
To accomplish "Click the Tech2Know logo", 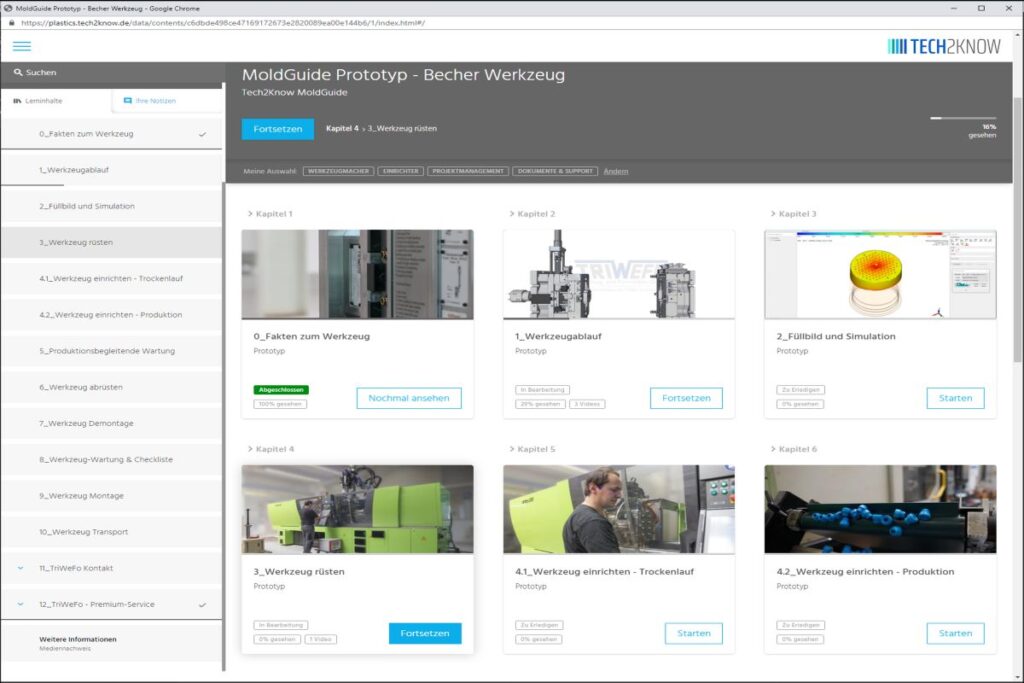I will pyautogui.click(x=944, y=46).
